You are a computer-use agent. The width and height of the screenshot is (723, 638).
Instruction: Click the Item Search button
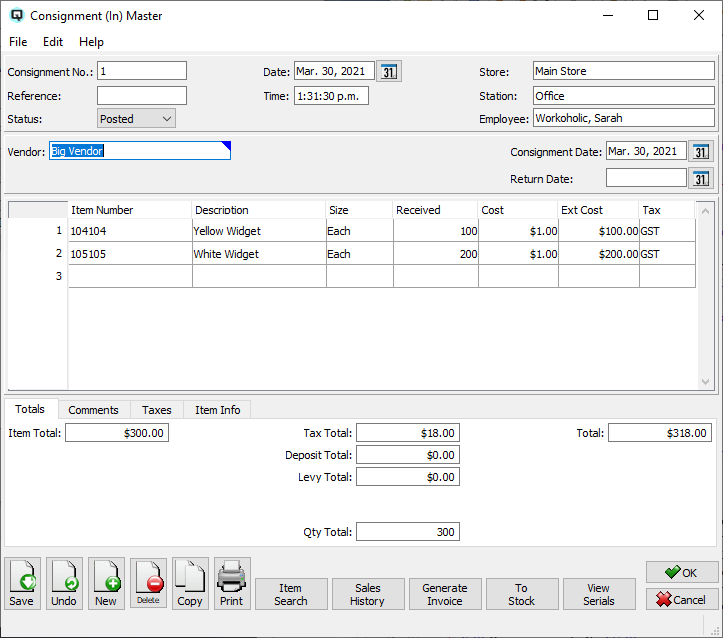(x=291, y=594)
